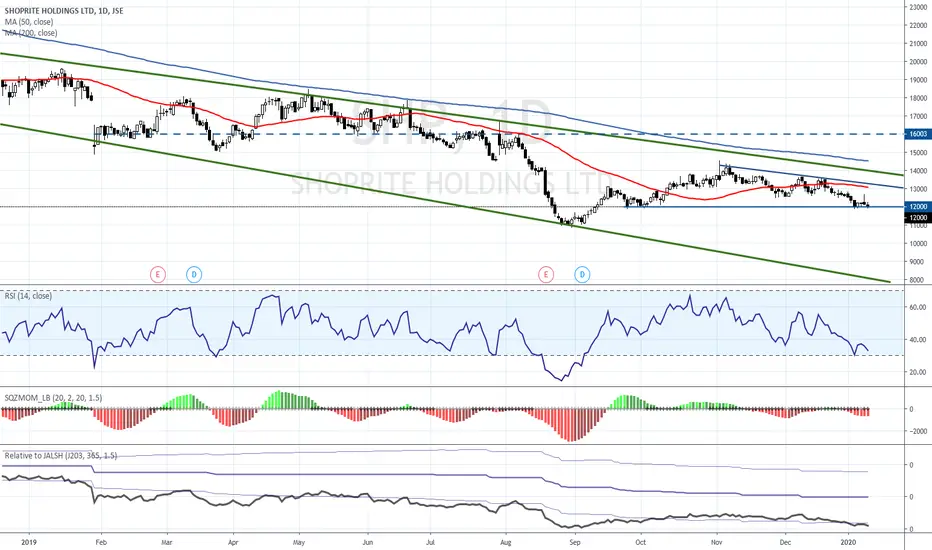
Task: Click the 60.00 RSI axis value
Action: click(918, 307)
